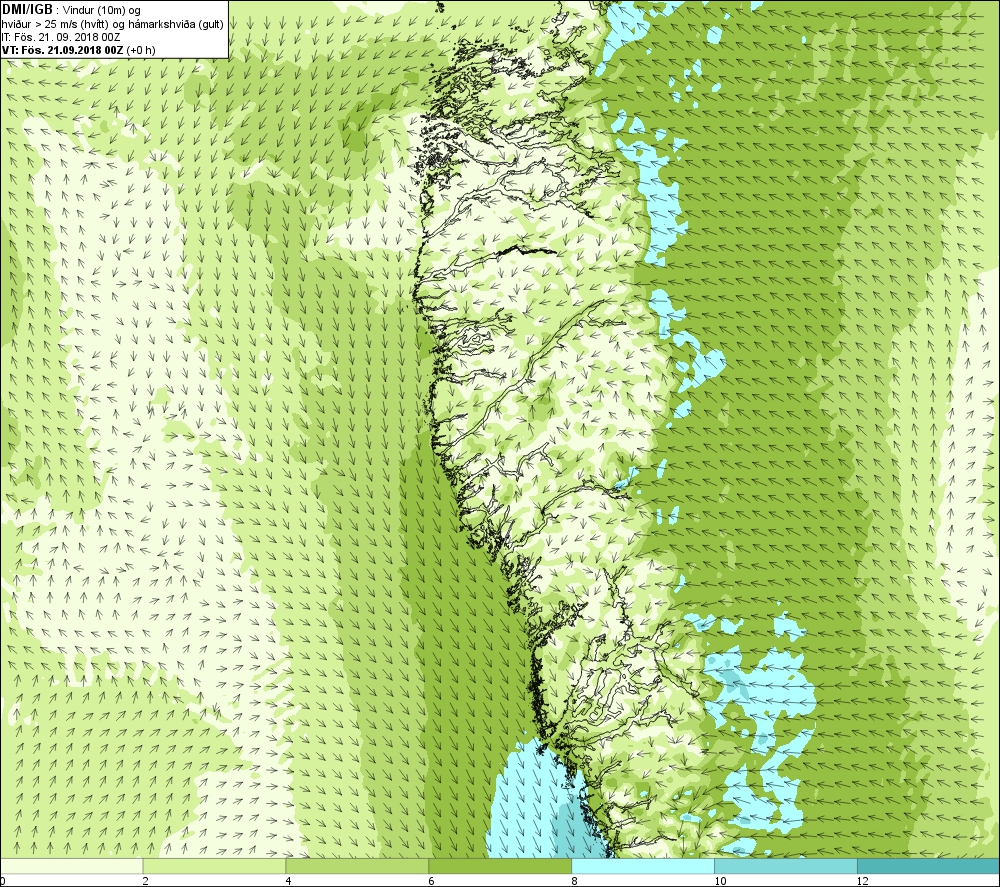Viewport: 1000px width, 887px height.
Task: Click the 'IT: Fös. 21. 09. 2018 00Z' line
Action: 61,37
